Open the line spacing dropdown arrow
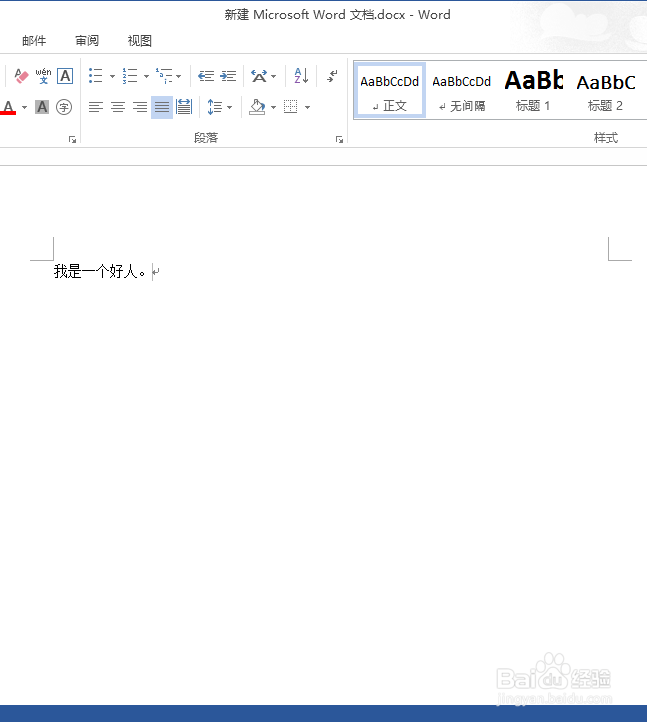The width and height of the screenshot is (647, 722). click(x=229, y=108)
